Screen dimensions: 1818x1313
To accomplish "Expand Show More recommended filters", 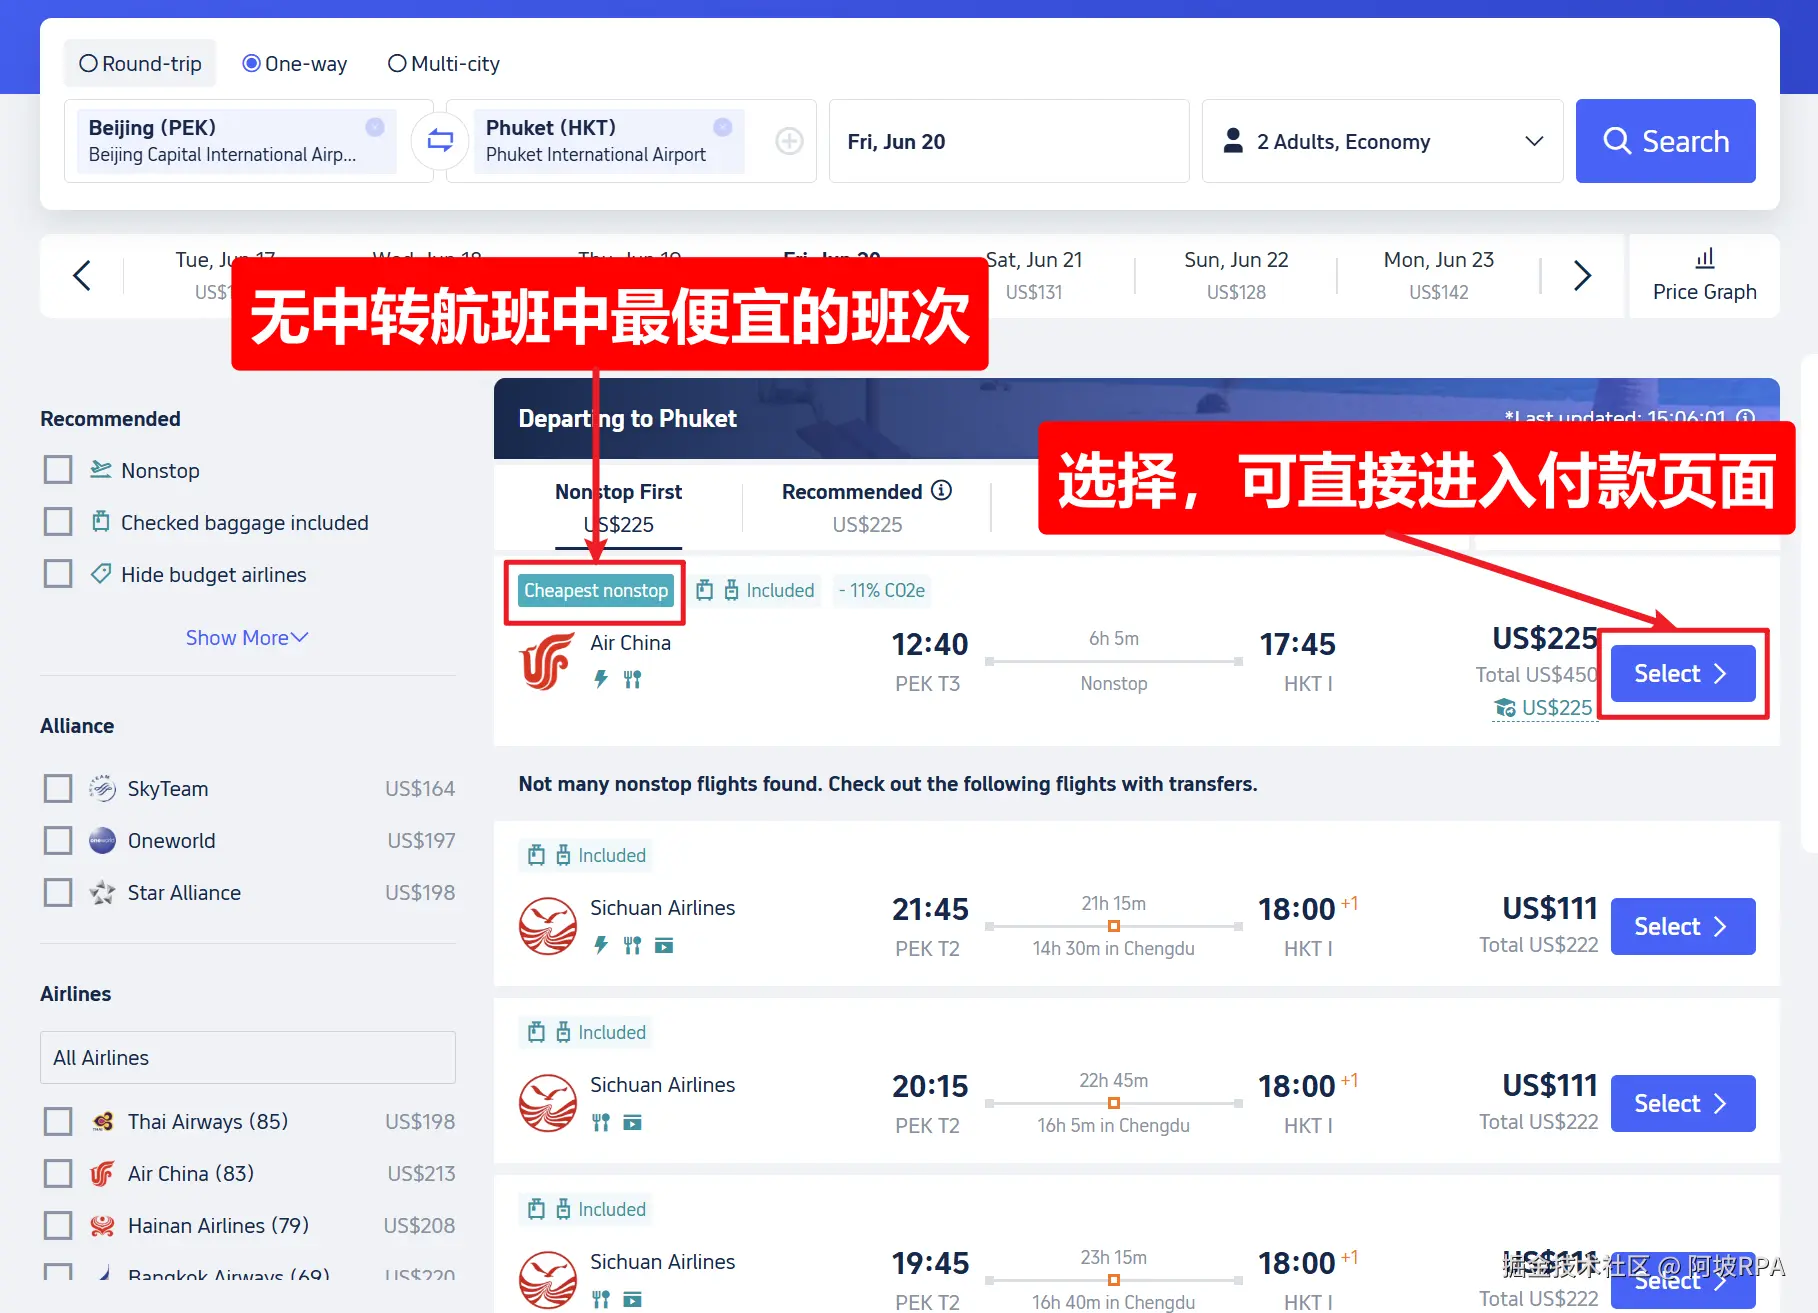I will [247, 638].
